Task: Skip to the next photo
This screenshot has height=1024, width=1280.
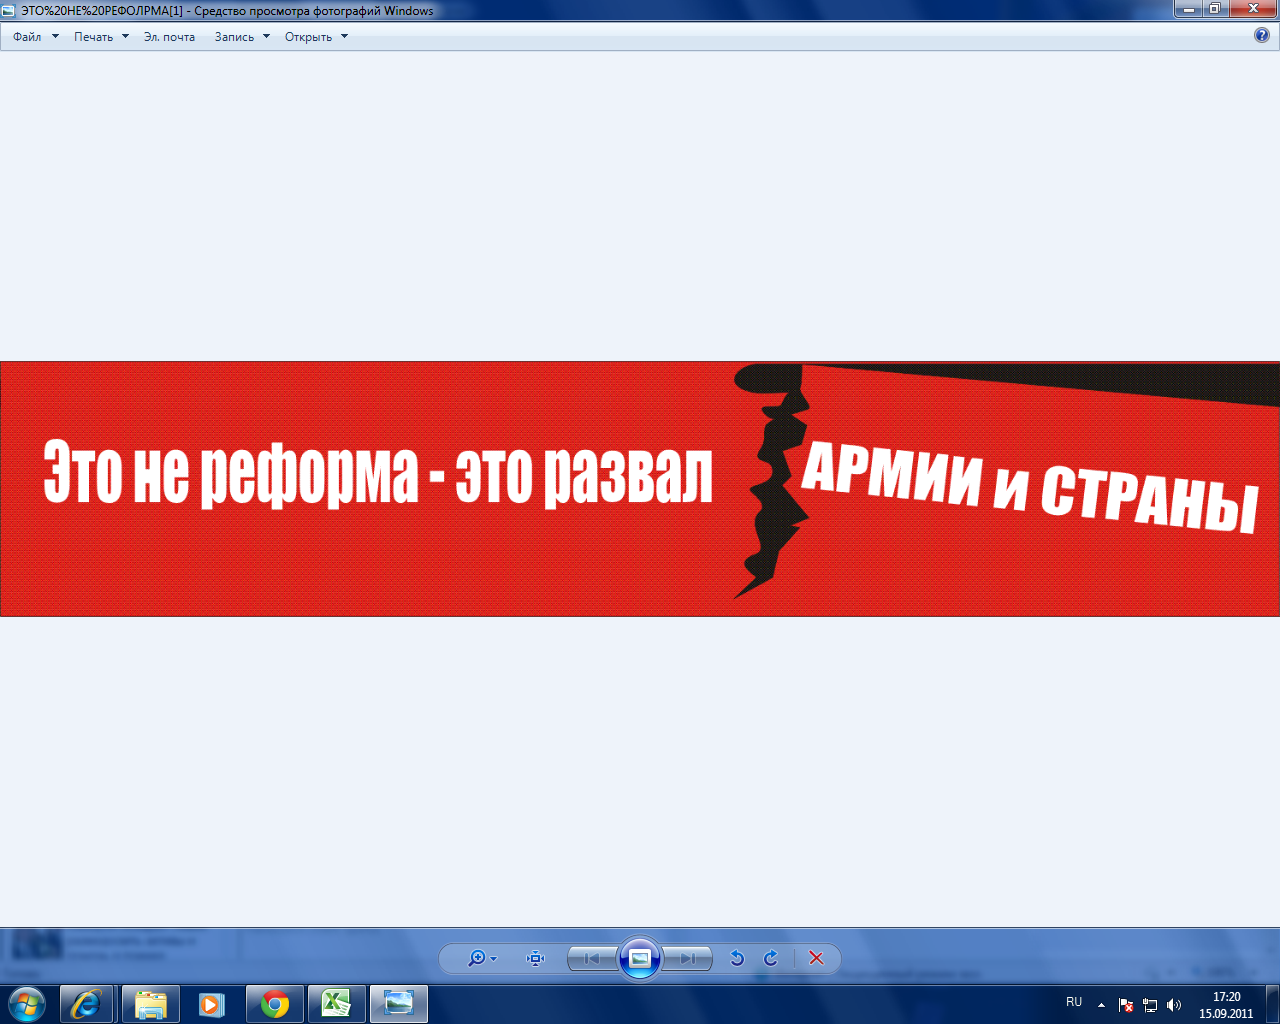Action: 688,958
